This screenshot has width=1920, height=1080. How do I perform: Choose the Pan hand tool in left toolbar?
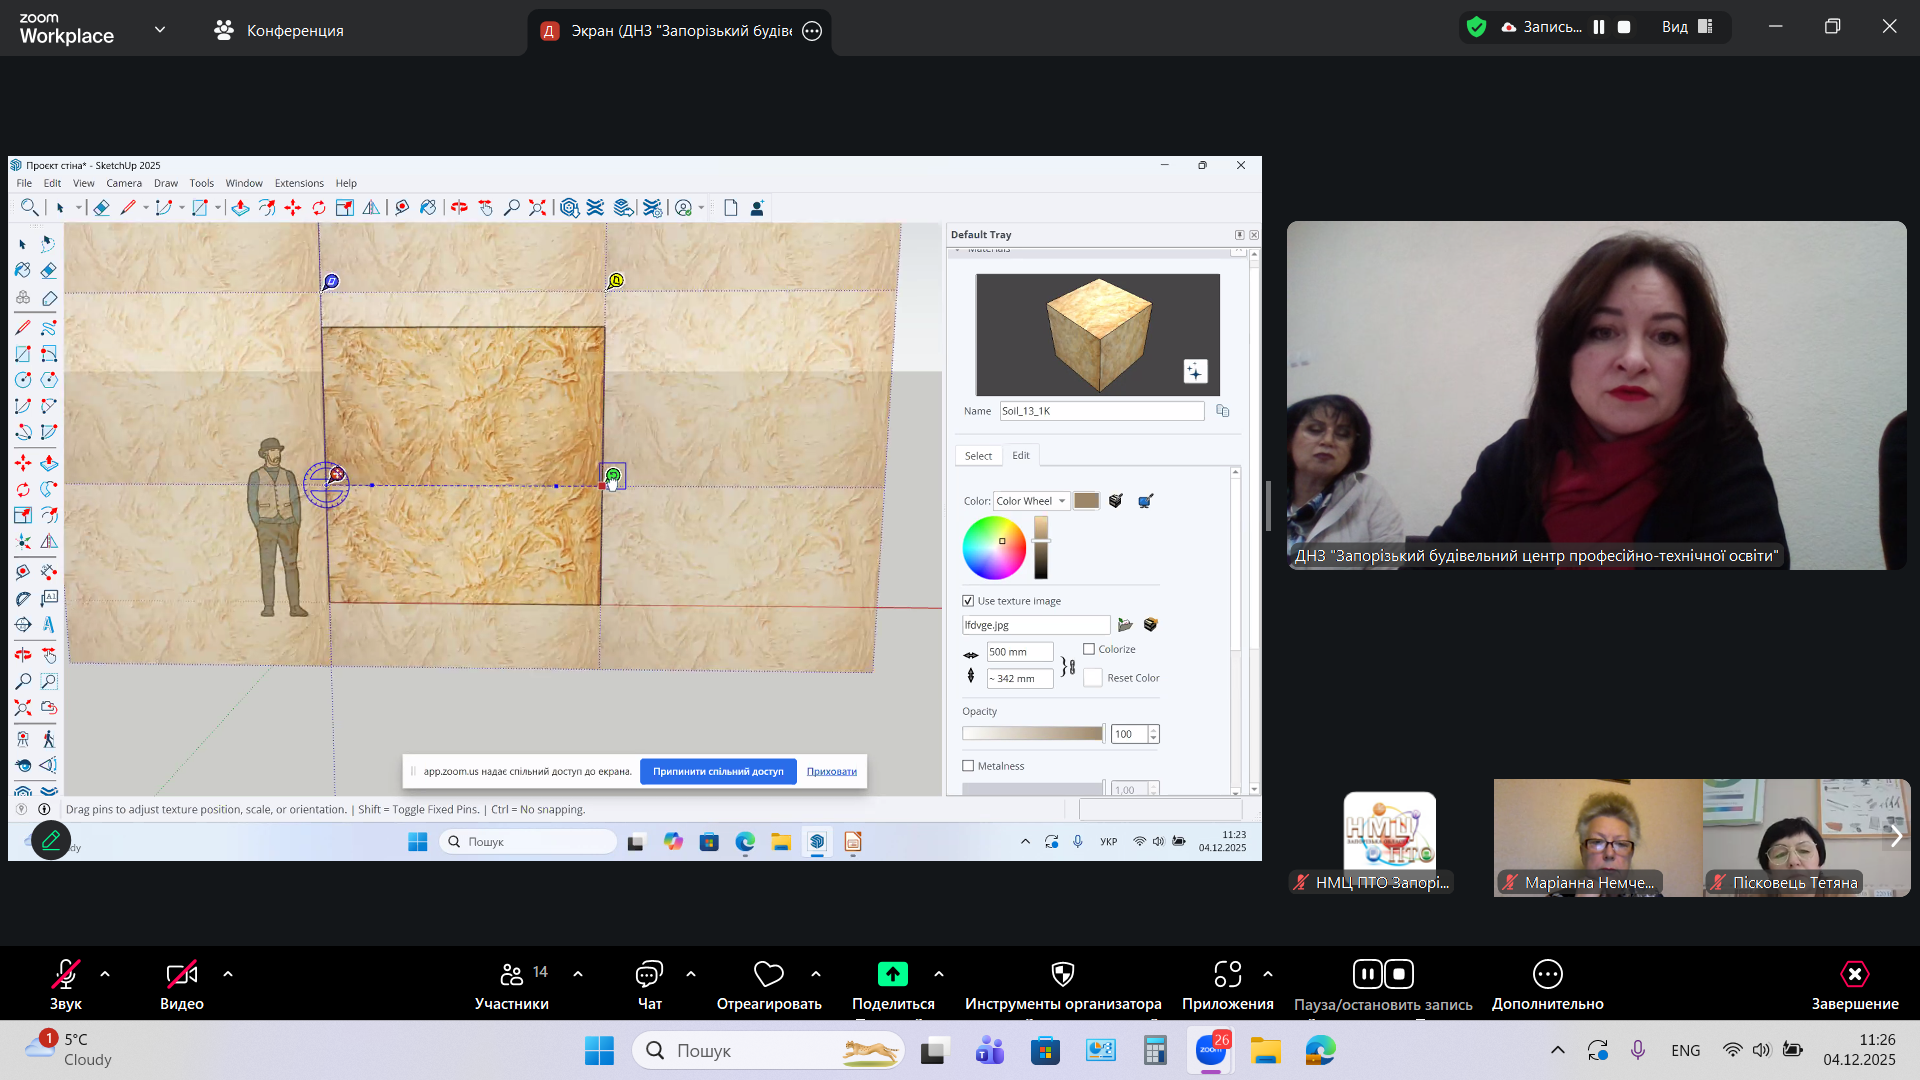49,655
